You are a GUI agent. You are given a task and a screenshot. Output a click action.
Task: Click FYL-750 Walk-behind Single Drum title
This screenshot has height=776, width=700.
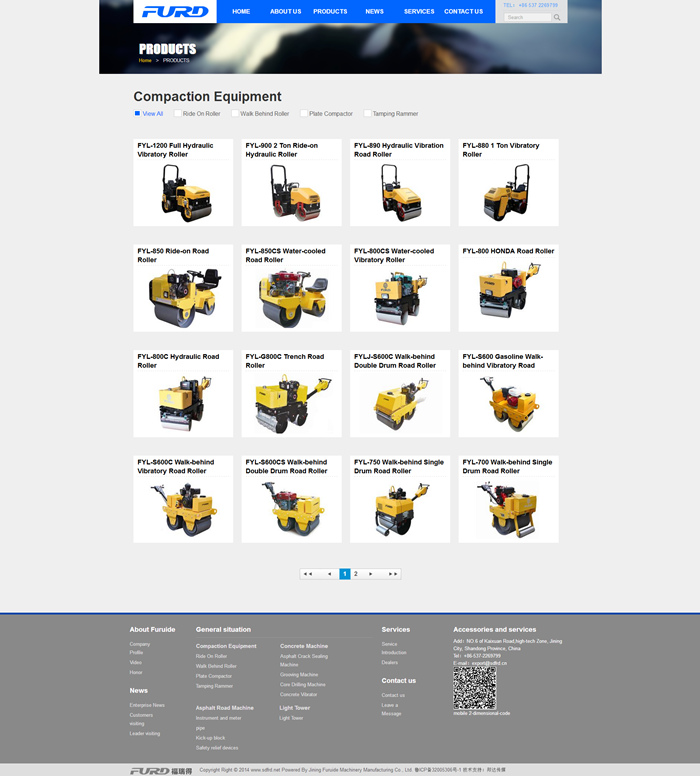399,466
